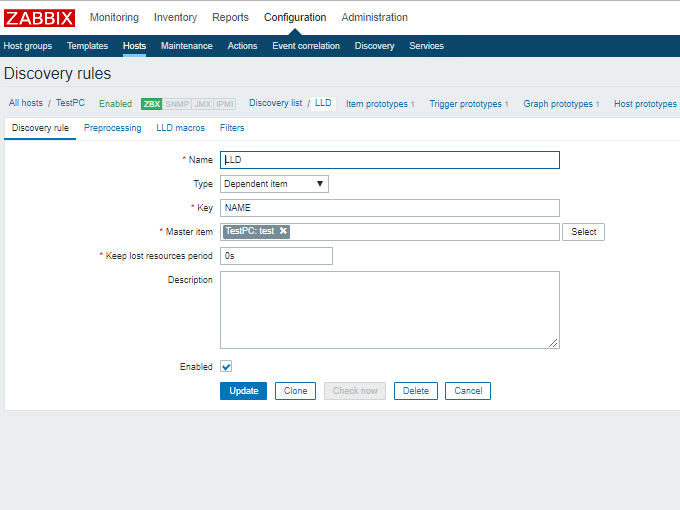Go to Hosts submenu
Image resolution: width=680 pixels, height=510 pixels.
(x=134, y=46)
